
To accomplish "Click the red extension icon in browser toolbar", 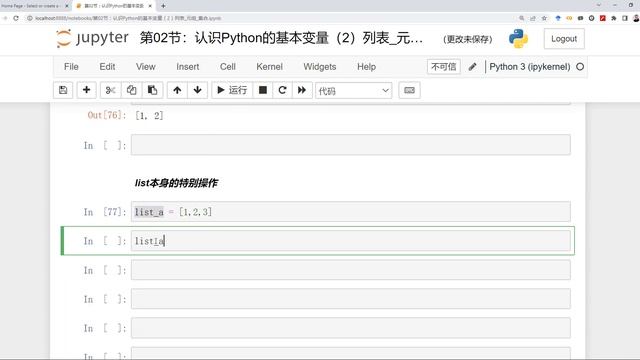I will pos(602,18).
